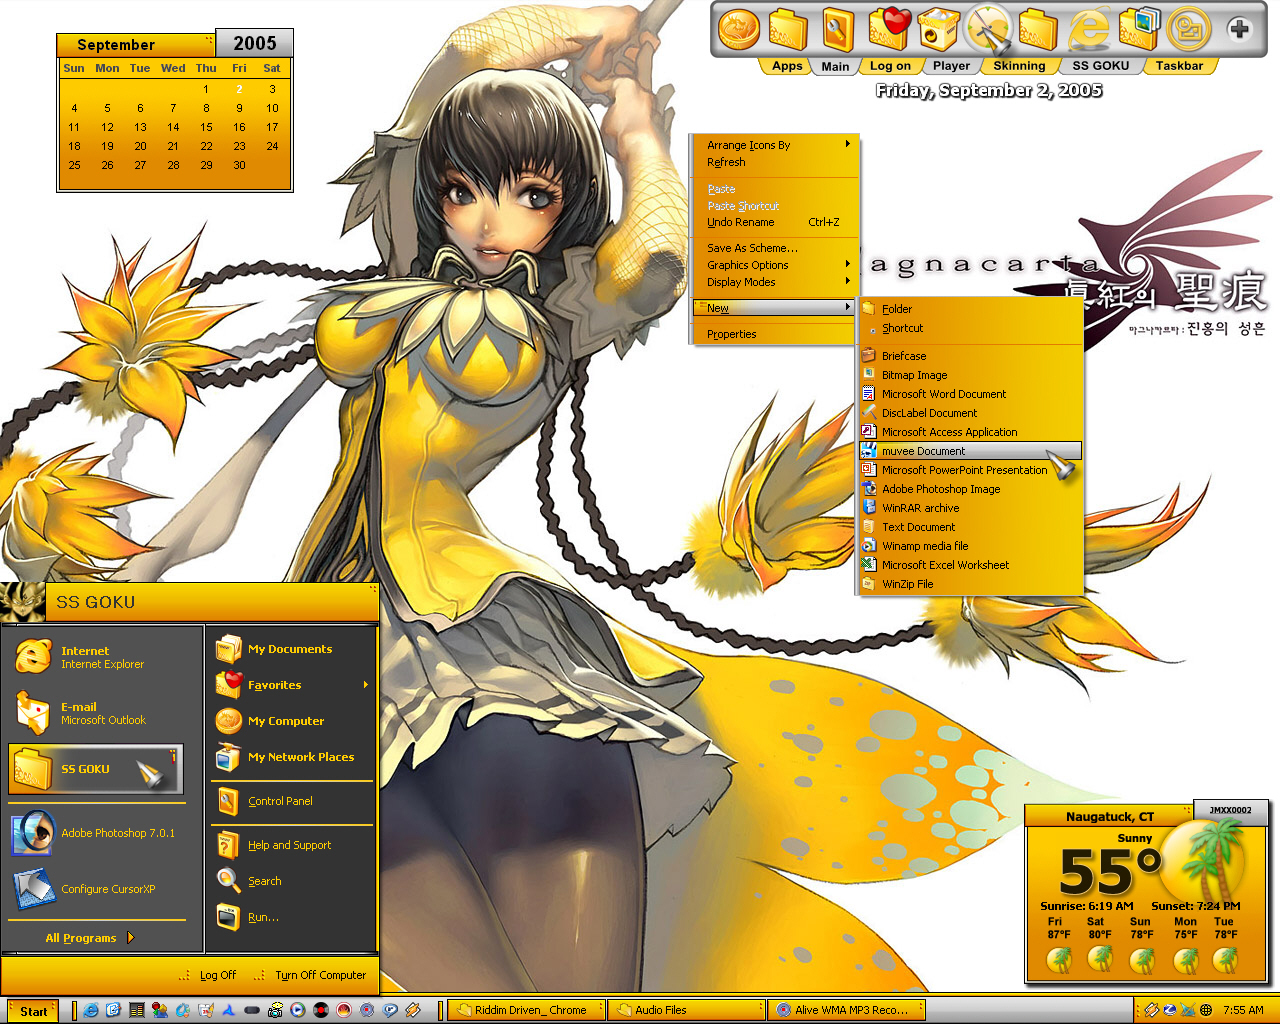The image size is (1280, 1024).
Task: Launch Internet Explorer from the dock
Action: (x=1088, y=28)
